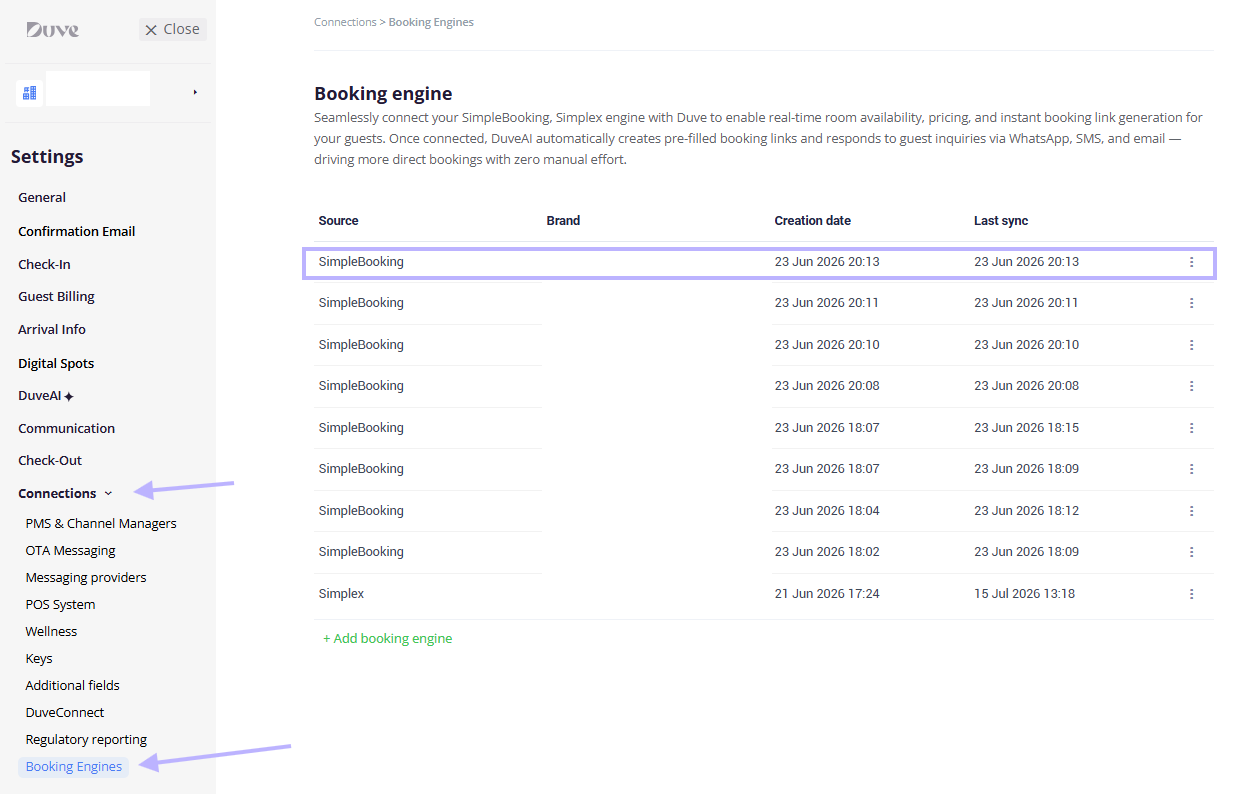Click the property building icon
Screen dimensions: 1253x794
point(29,92)
